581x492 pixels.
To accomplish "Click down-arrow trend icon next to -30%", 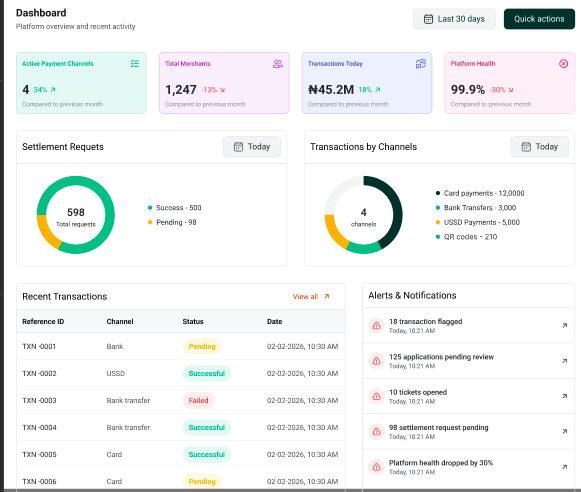I will 511,90.
